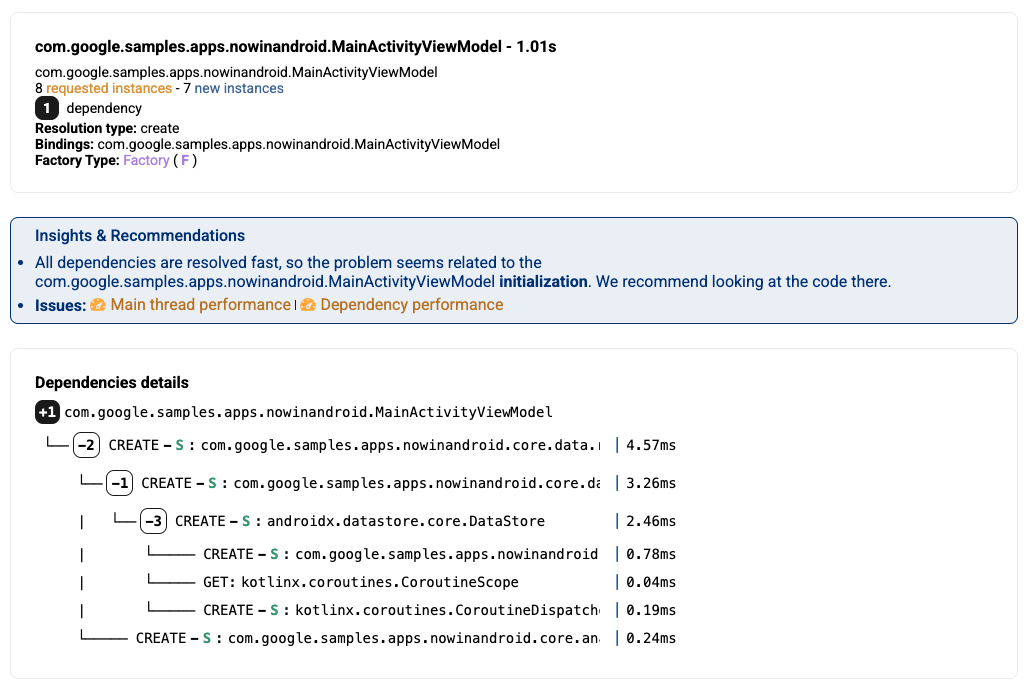Click the S badge on the 4.57ms row
The height and width of the screenshot is (691, 1027).
click(180, 445)
